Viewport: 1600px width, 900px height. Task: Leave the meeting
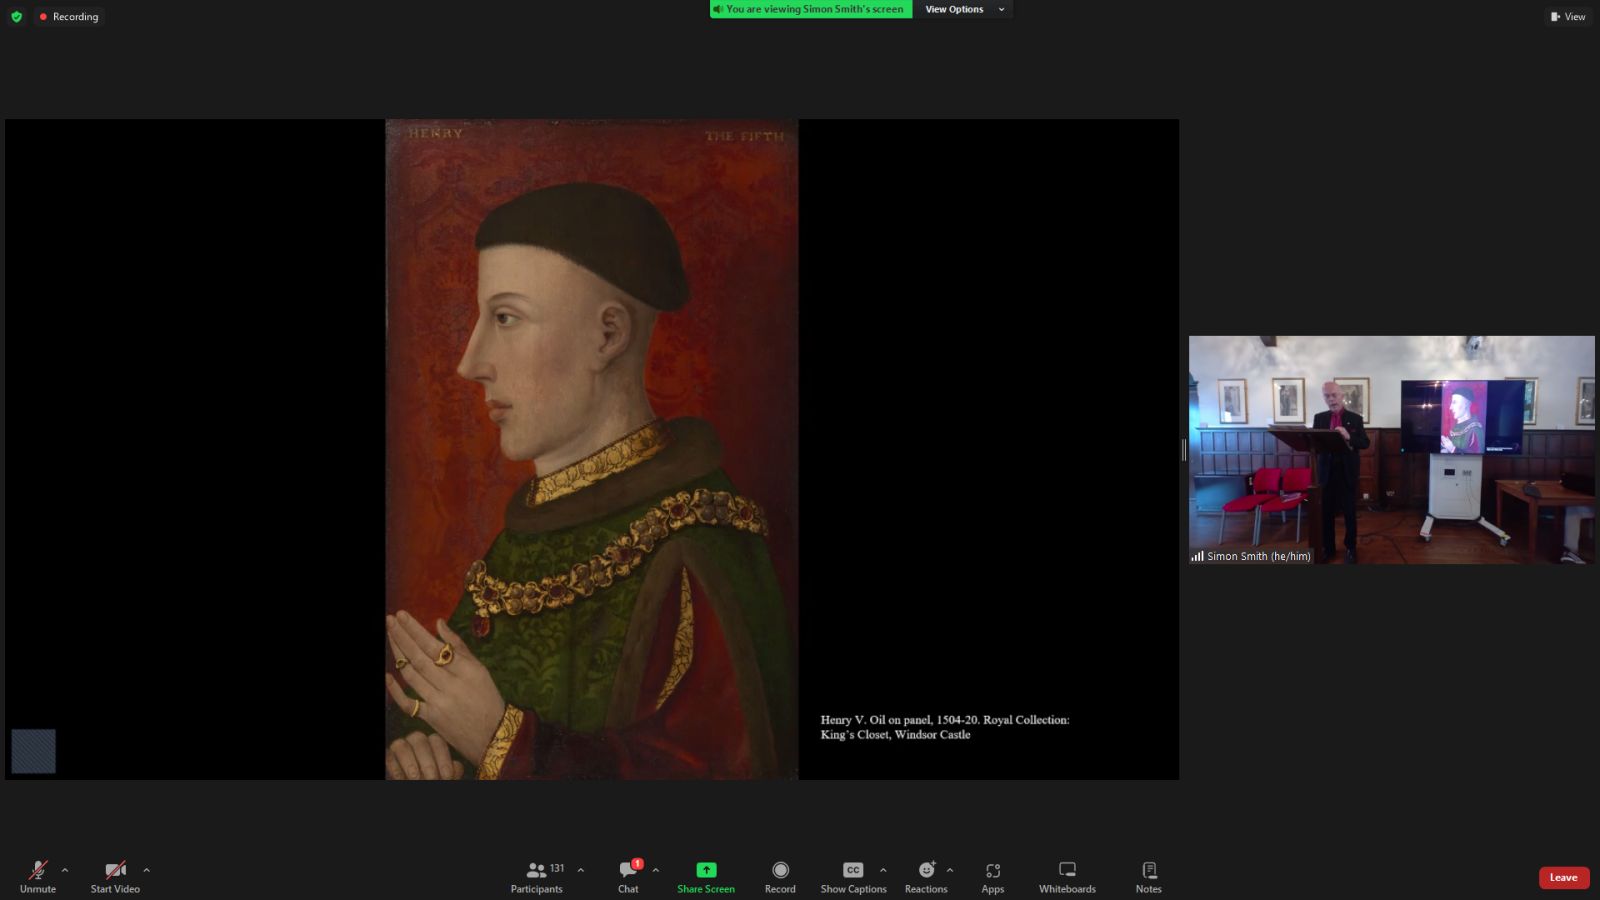[x=1563, y=877]
